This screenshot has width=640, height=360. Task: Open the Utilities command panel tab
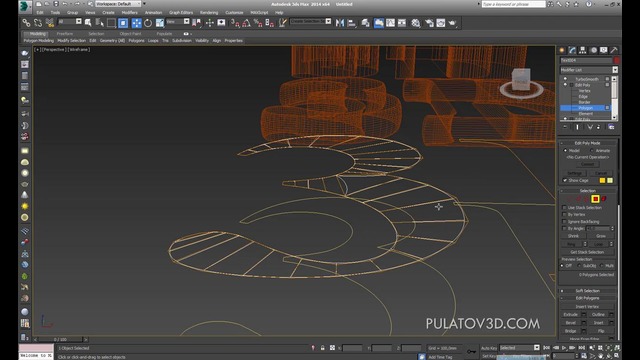(x=614, y=50)
